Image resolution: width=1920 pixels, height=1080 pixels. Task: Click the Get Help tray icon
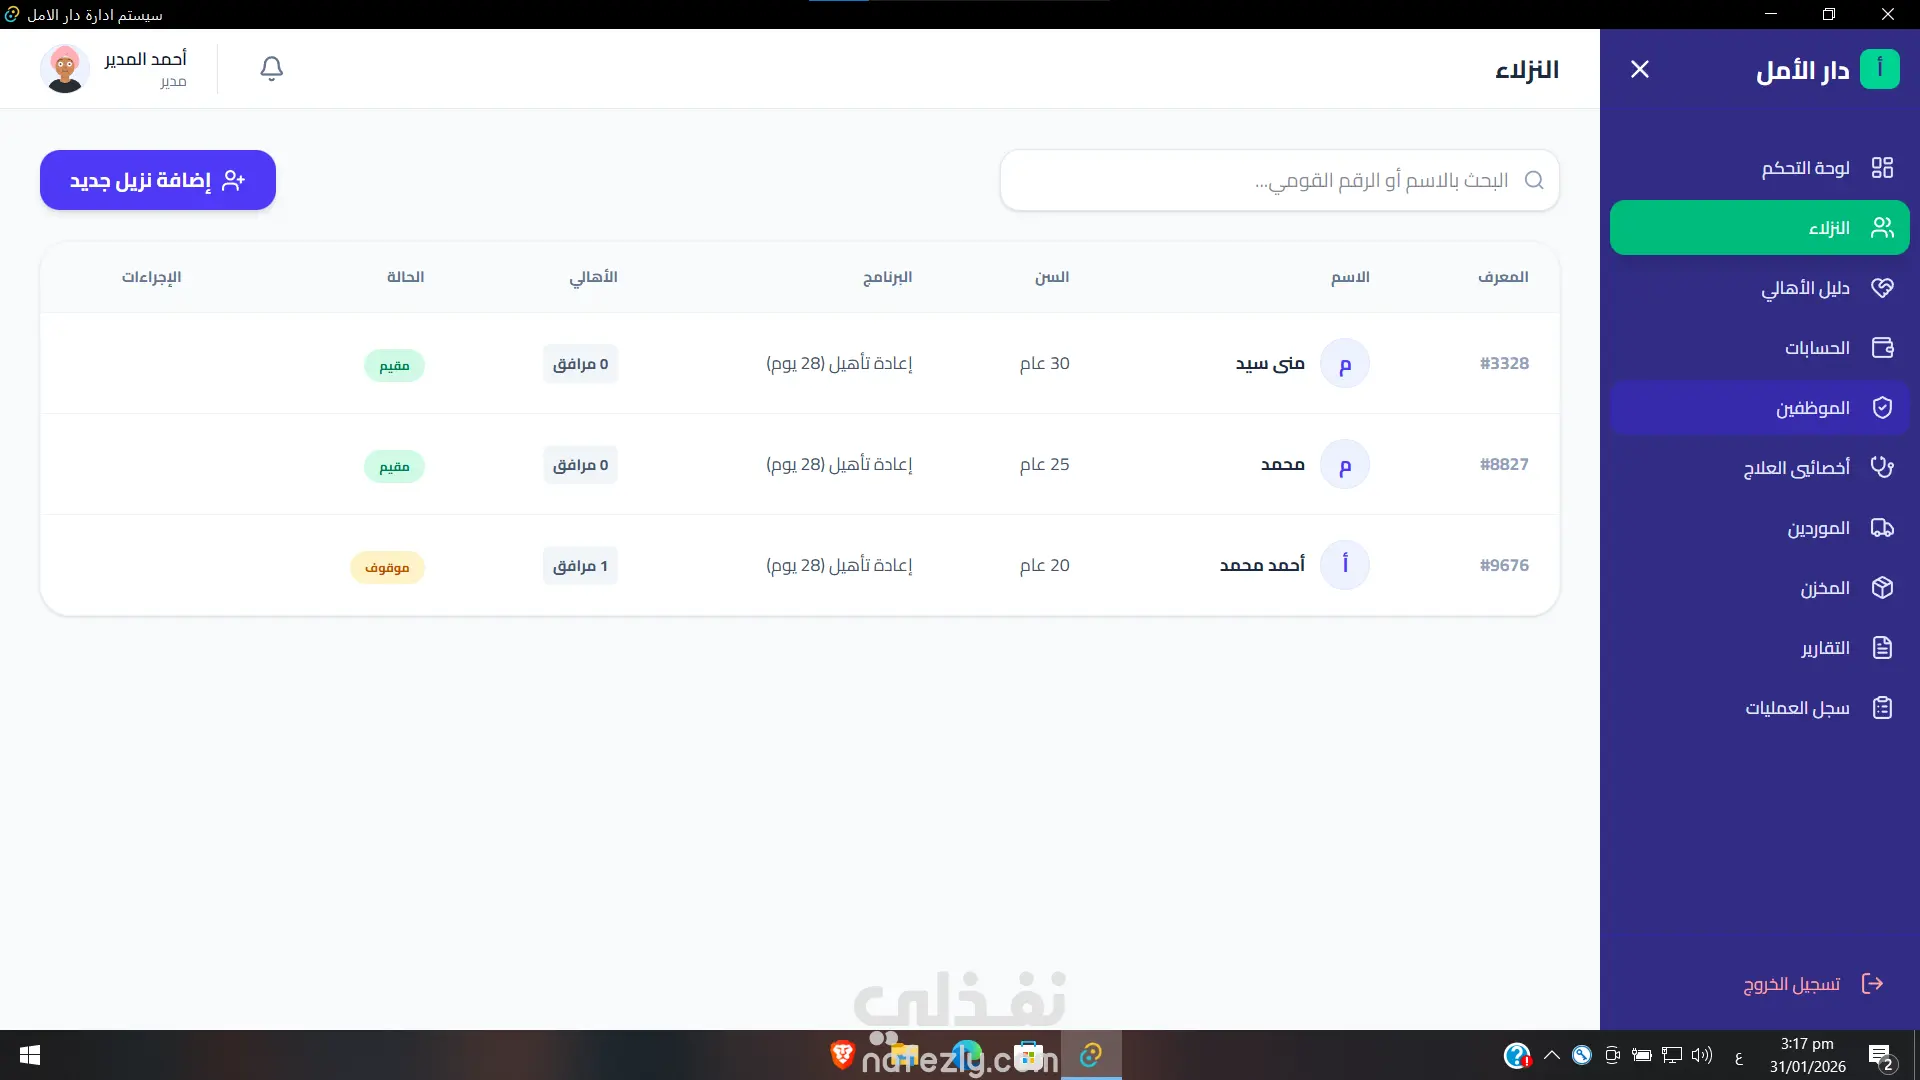coord(1517,1055)
